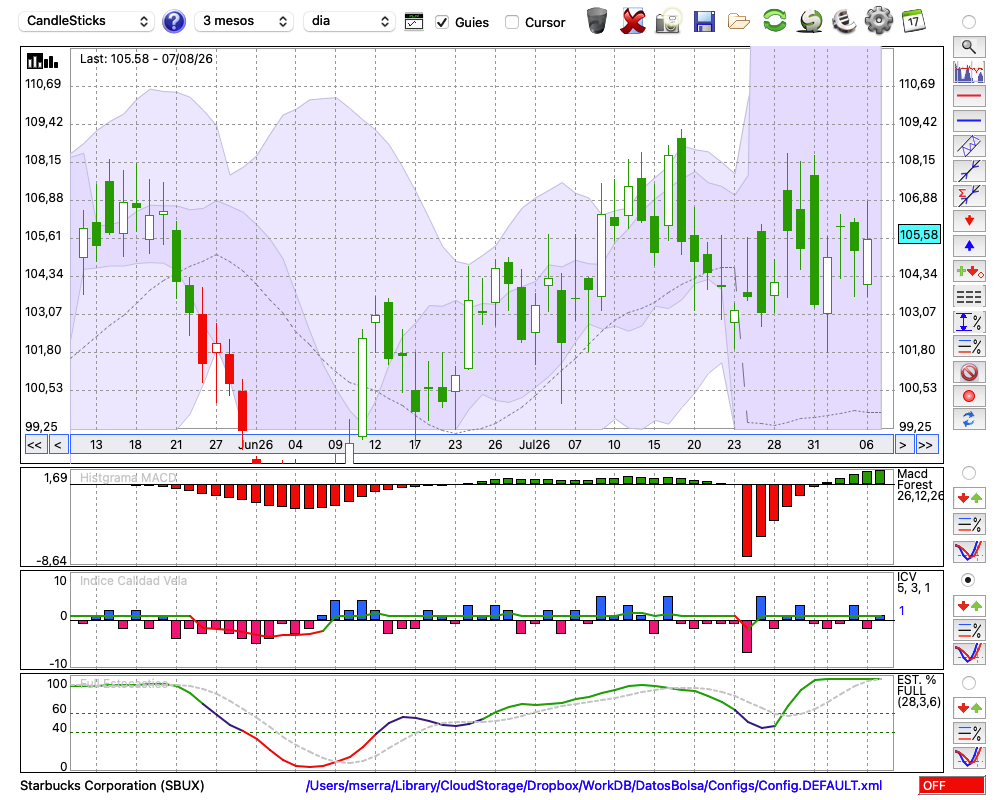This screenshot has height=800, width=1000.
Task: Click the 'Last: 105.58 - 07/08/26' text
Action: click(x=147, y=59)
